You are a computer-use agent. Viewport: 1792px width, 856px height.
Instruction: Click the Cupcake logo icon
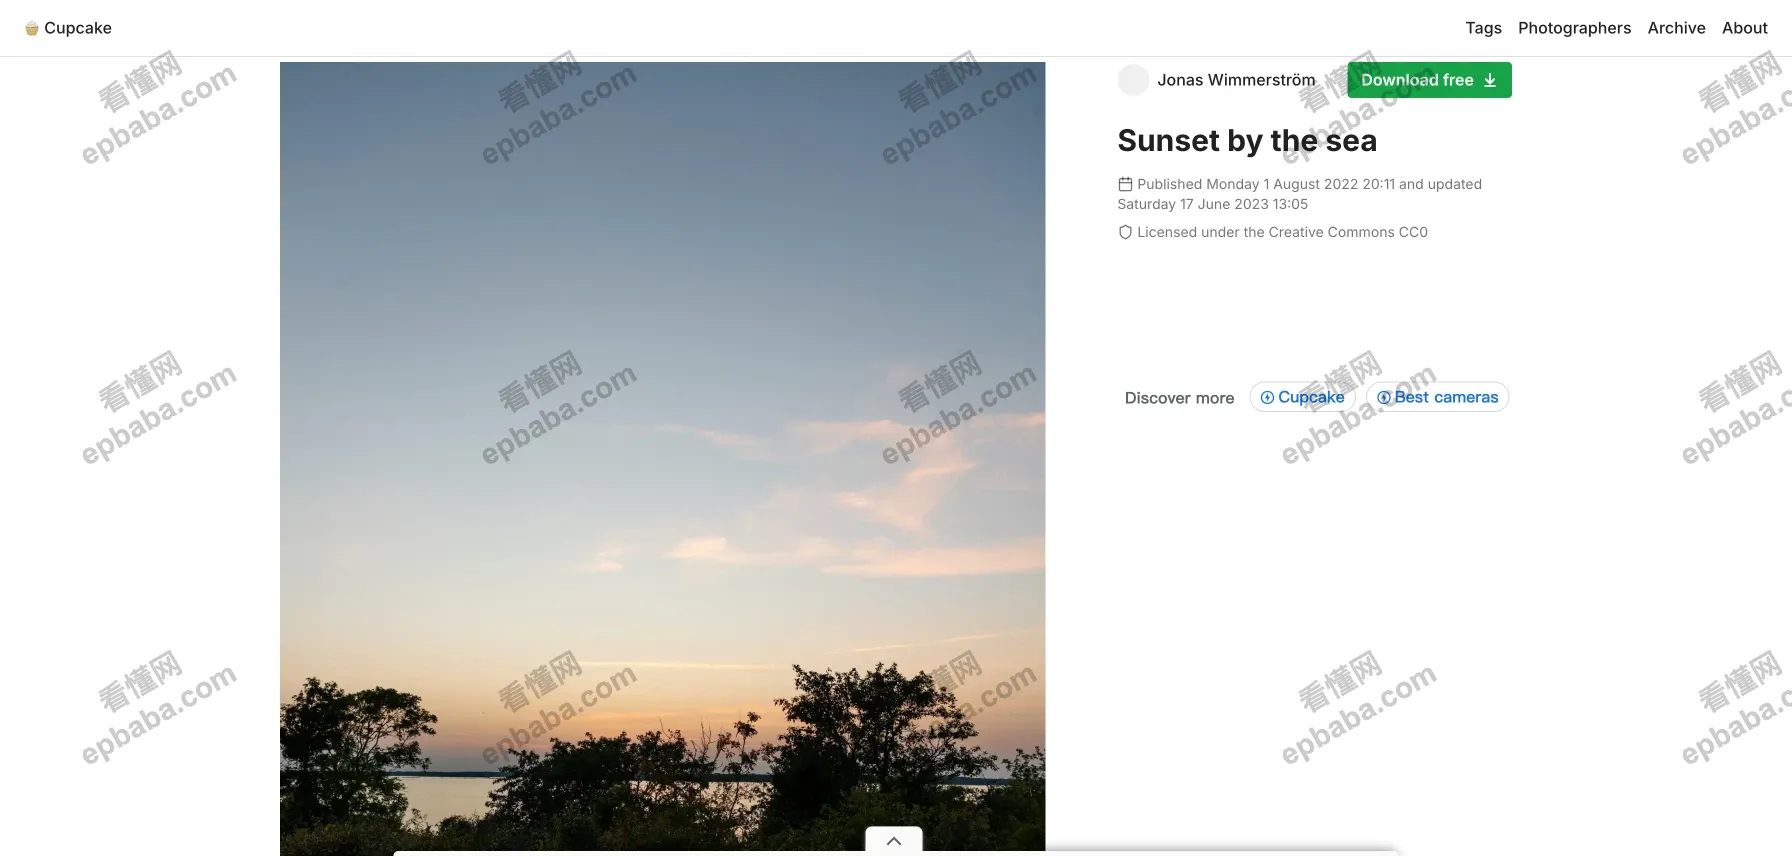(32, 28)
